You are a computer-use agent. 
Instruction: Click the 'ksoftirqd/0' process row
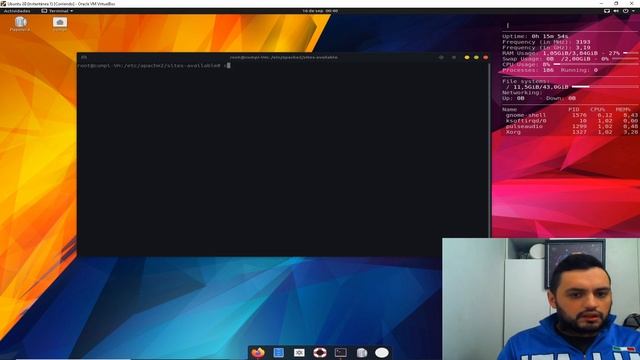pyautogui.click(x=571, y=121)
